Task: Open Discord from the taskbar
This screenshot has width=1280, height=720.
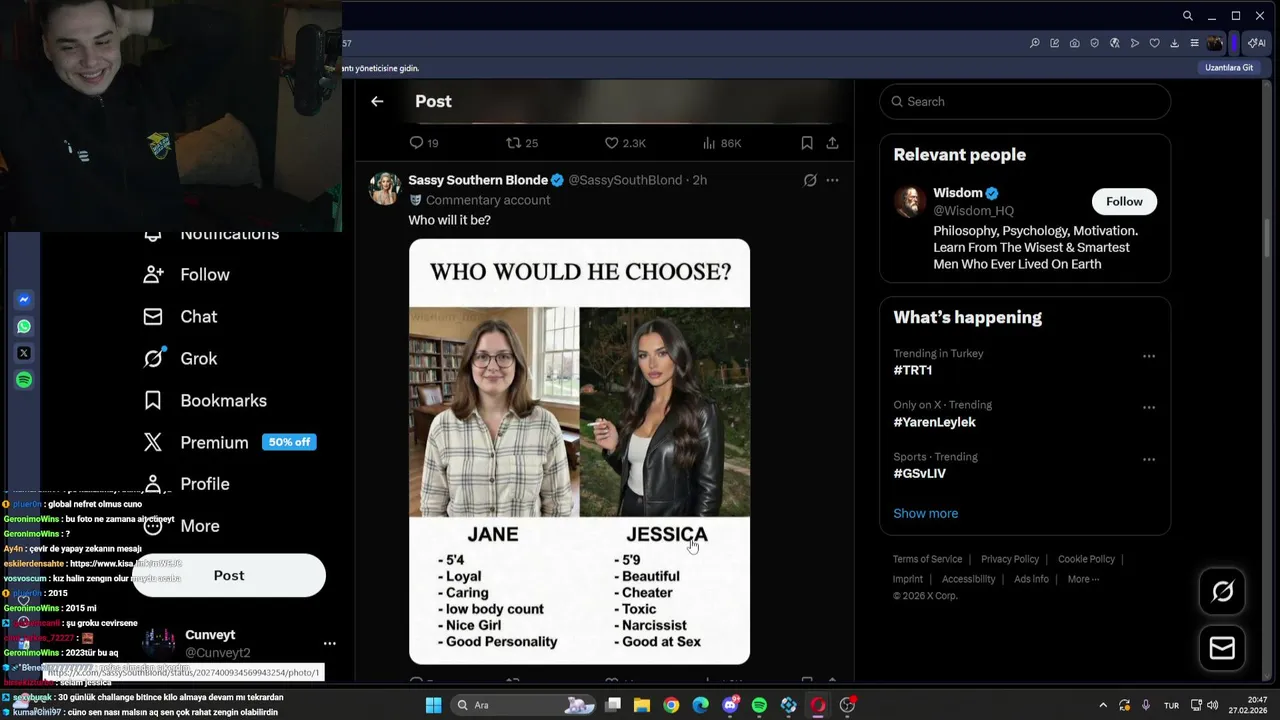Action: coord(730,705)
